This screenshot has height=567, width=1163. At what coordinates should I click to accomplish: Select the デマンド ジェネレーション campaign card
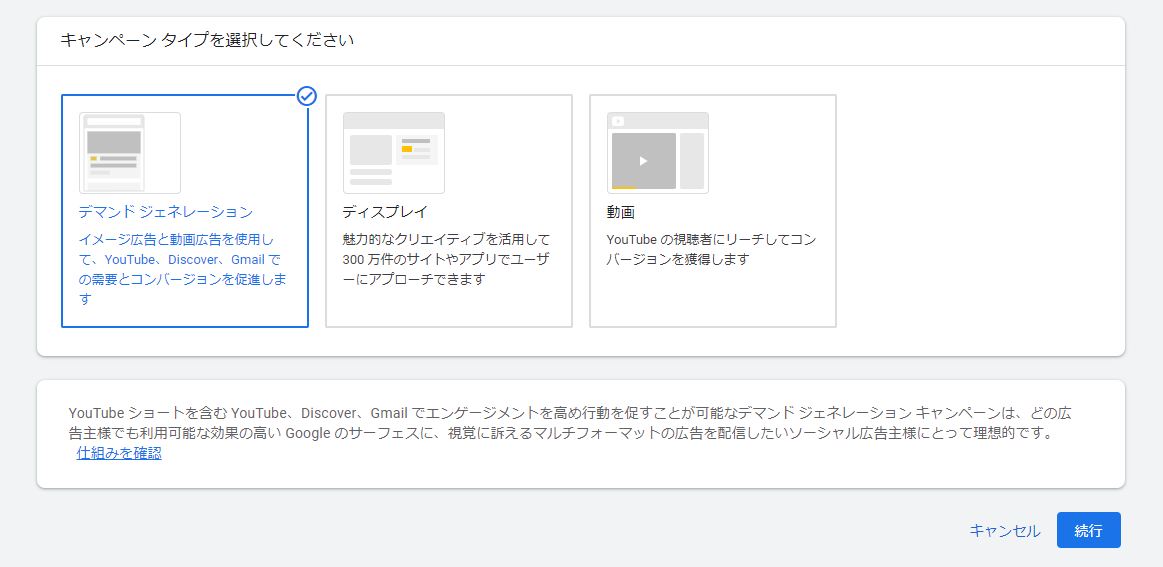[185, 211]
